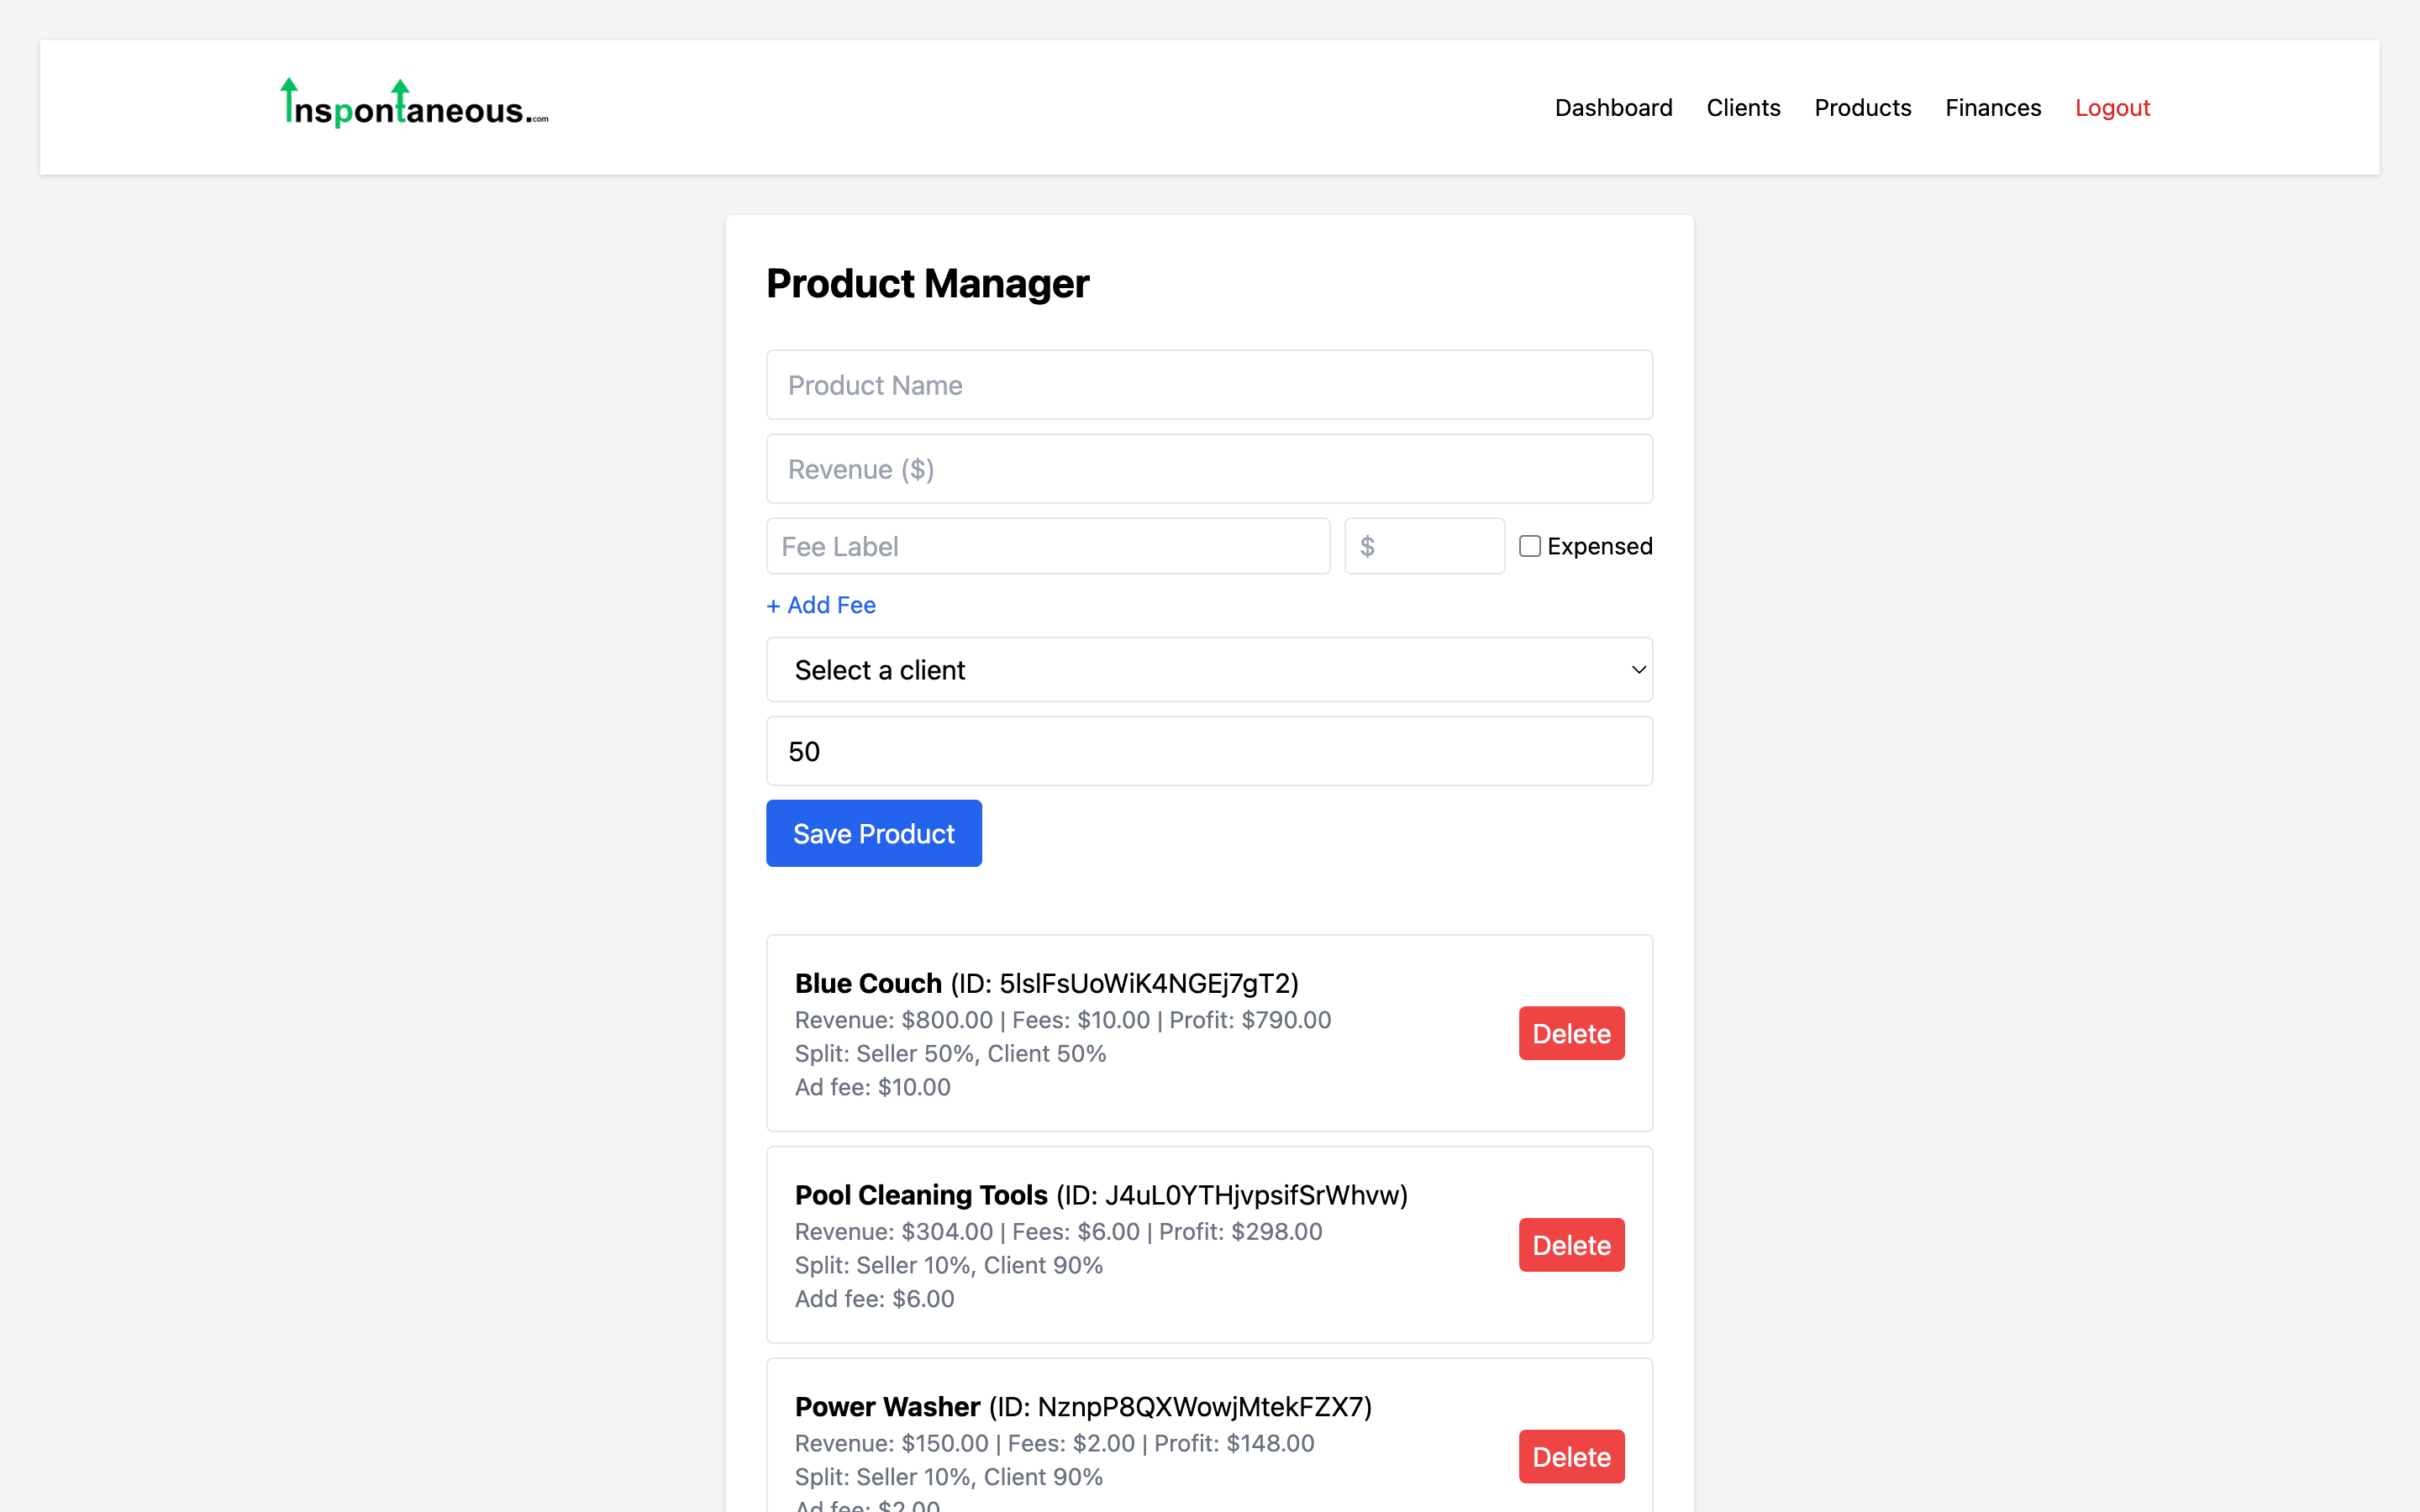Image resolution: width=2420 pixels, height=1512 pixels.
Task: Expand the Select a client dropdown
Action: (x=1208, y=670)
